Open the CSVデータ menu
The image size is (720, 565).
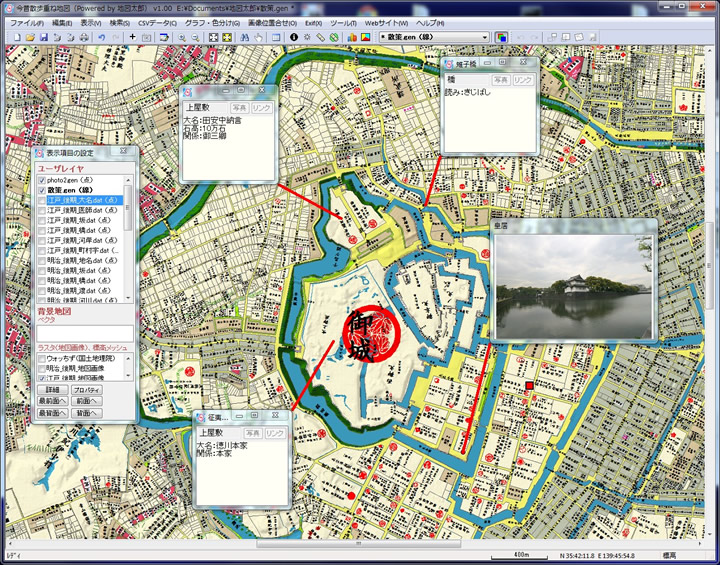pyautogui.click(x=156, y=21)
